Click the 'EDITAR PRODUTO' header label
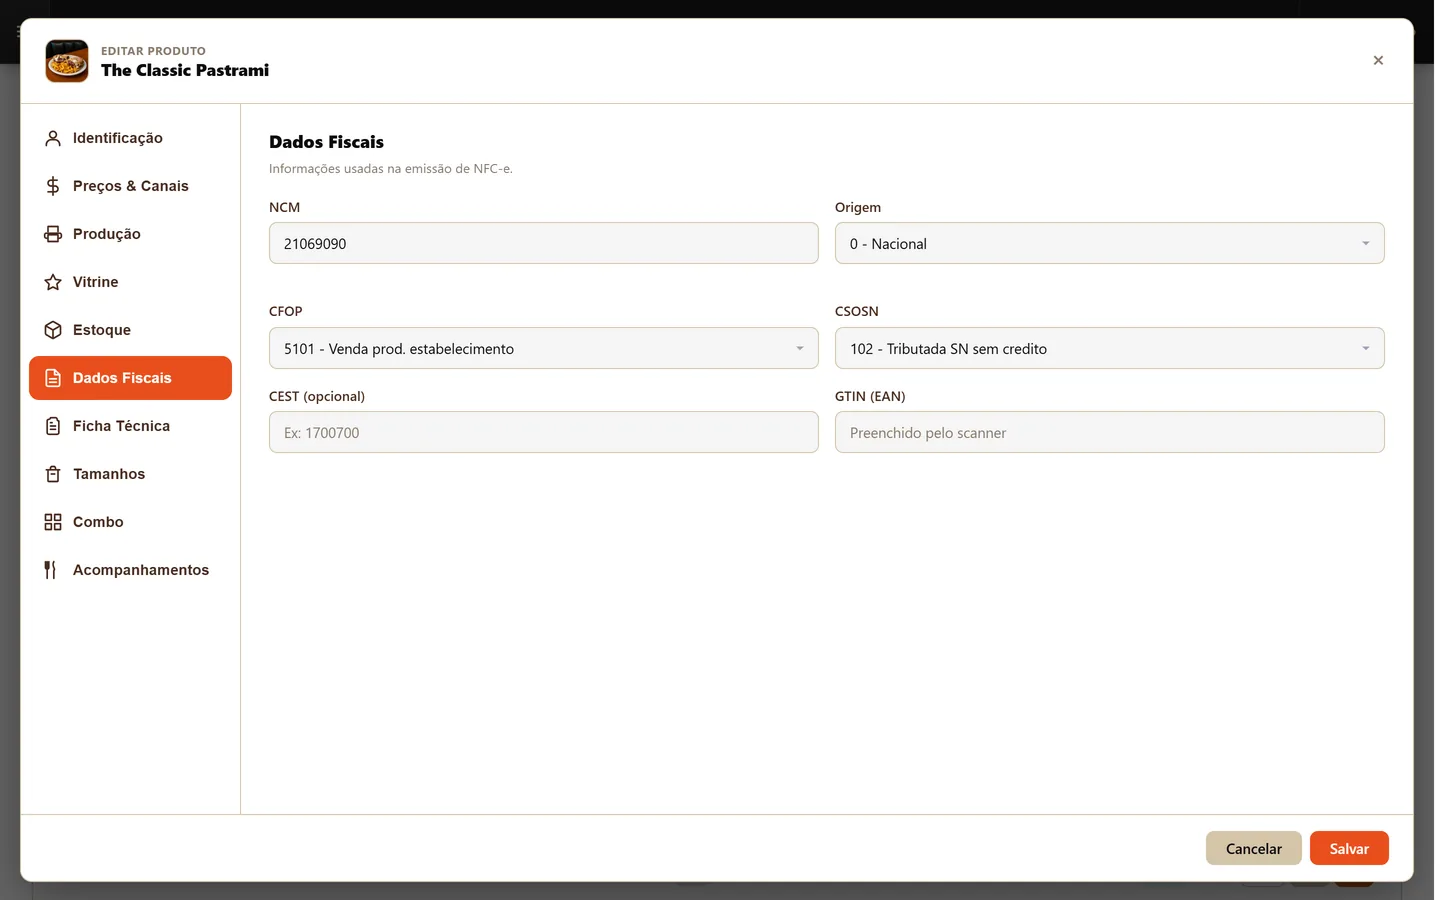Screen dimensions: 1440x900 coord(153,51)
